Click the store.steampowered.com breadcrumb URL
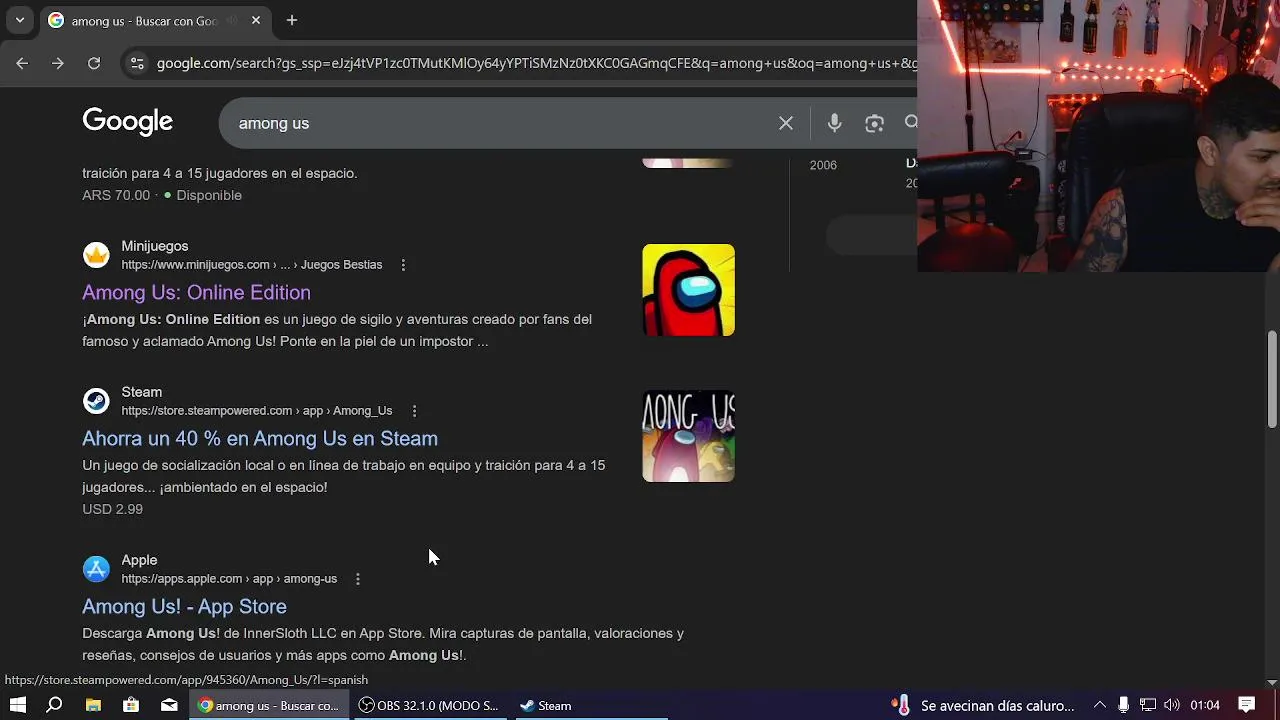 [x=257, y=411]
